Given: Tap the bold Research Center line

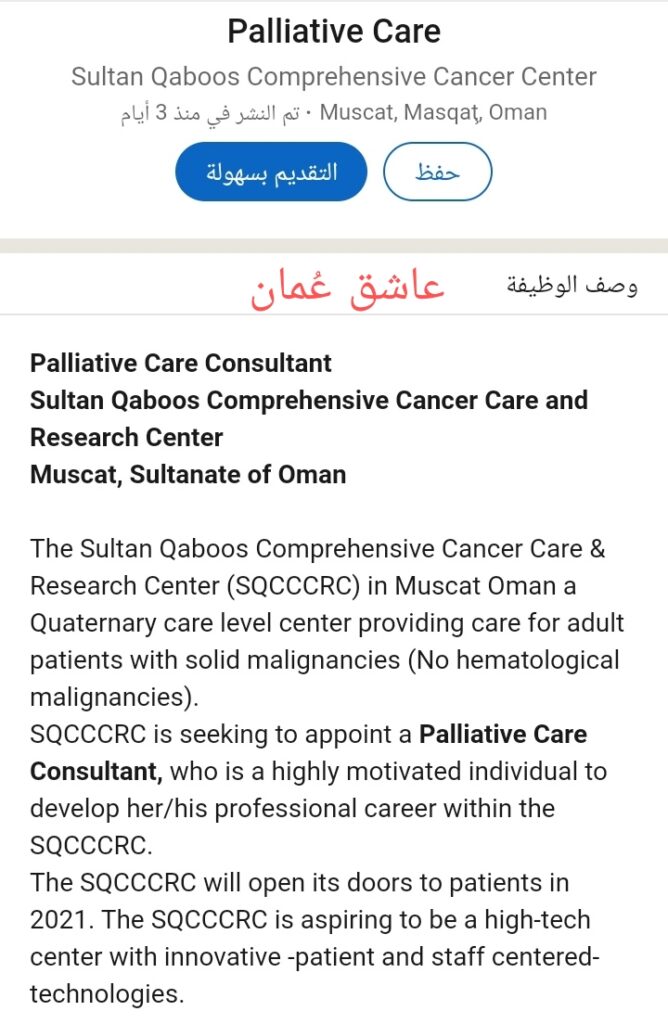Looking at the screenshot, I should click(x=127, y=438).
